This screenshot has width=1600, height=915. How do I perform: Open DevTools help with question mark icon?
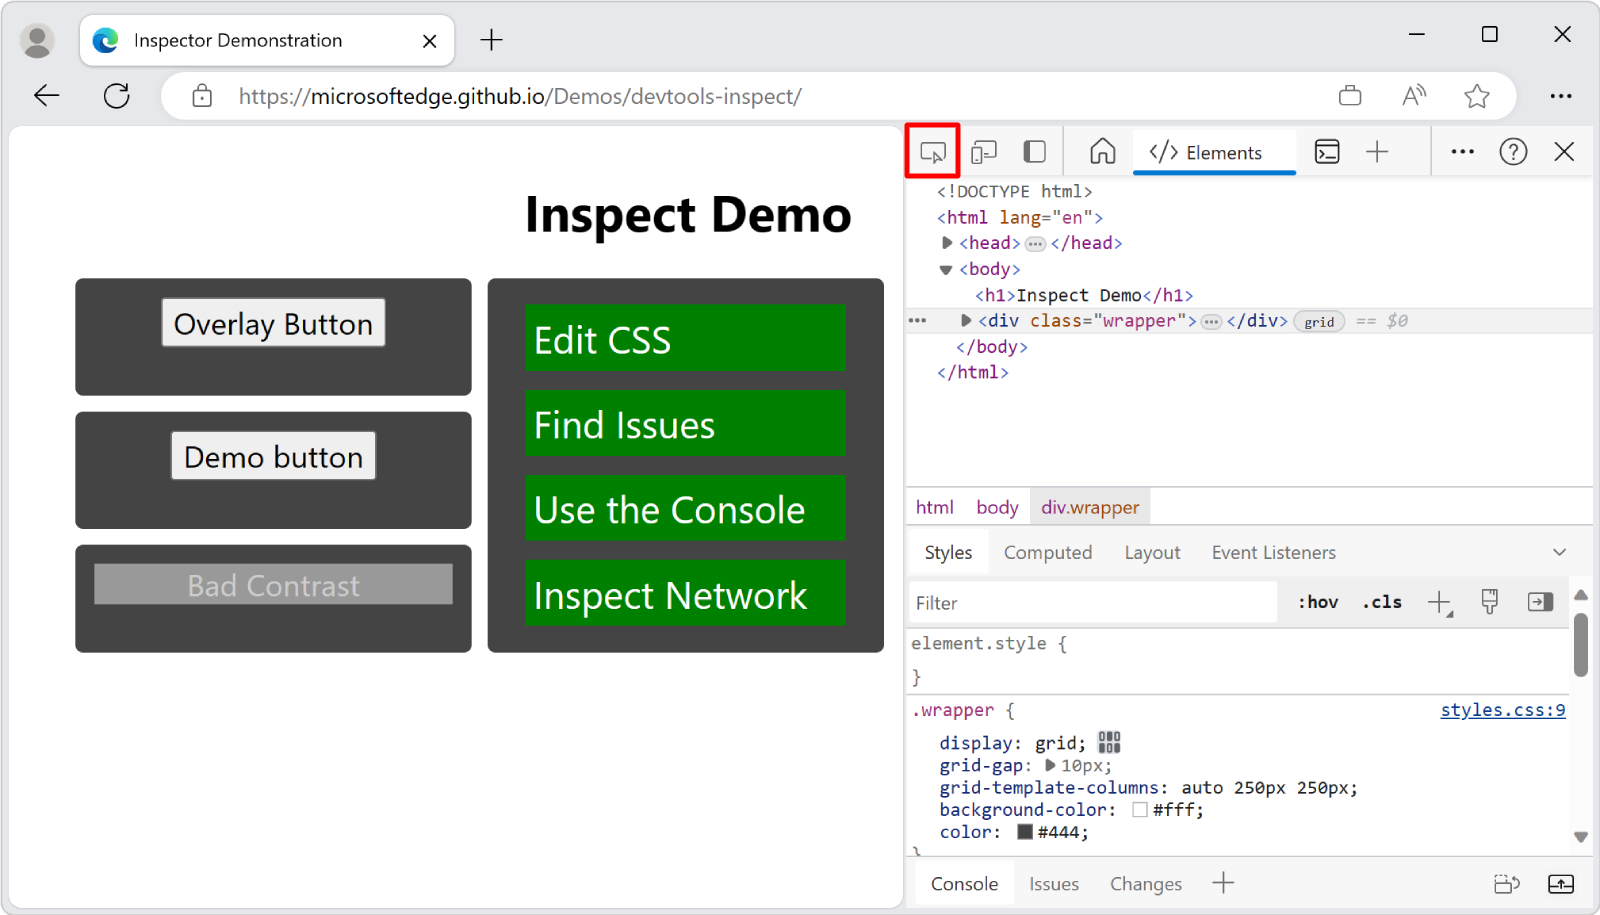(1514, 151)
